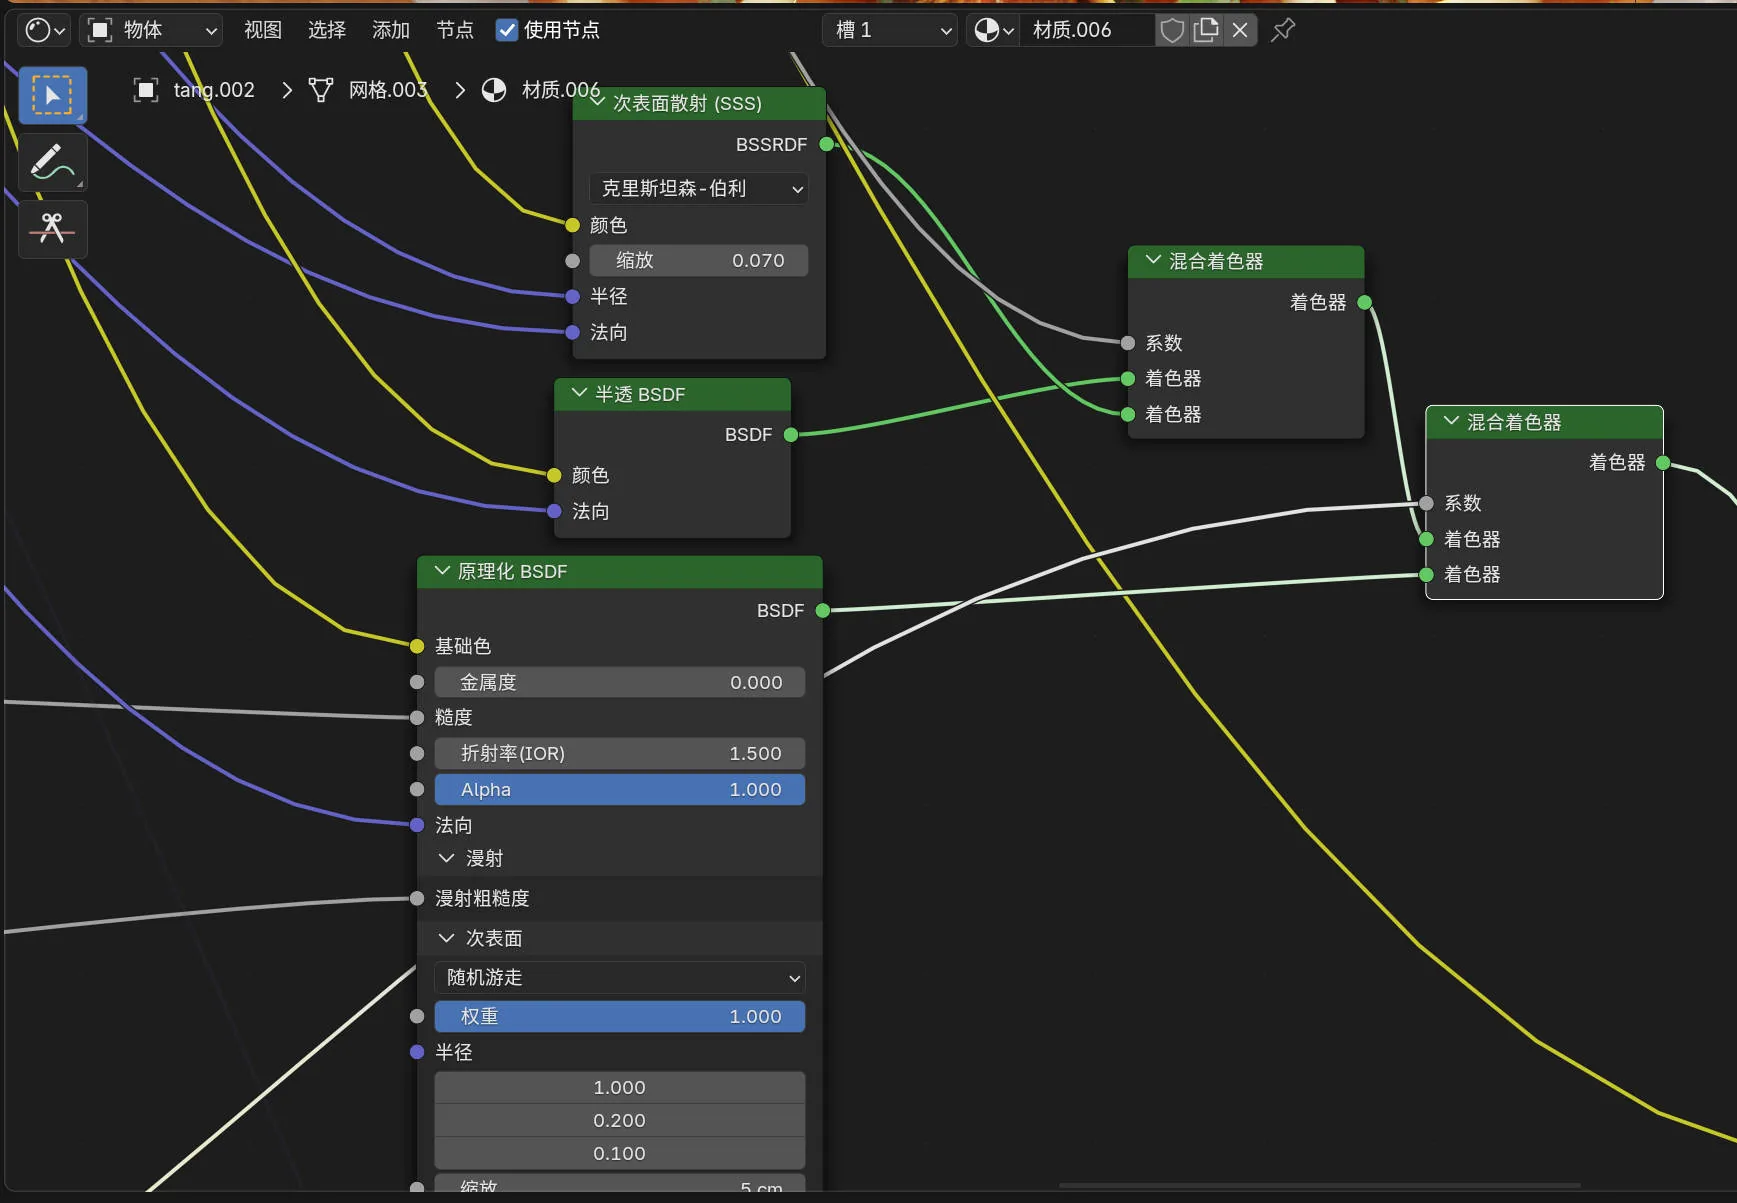1737x1203 pixels.
Task: Click the tang.002 breadcrumb text
Action: click(x=214, y=90)
